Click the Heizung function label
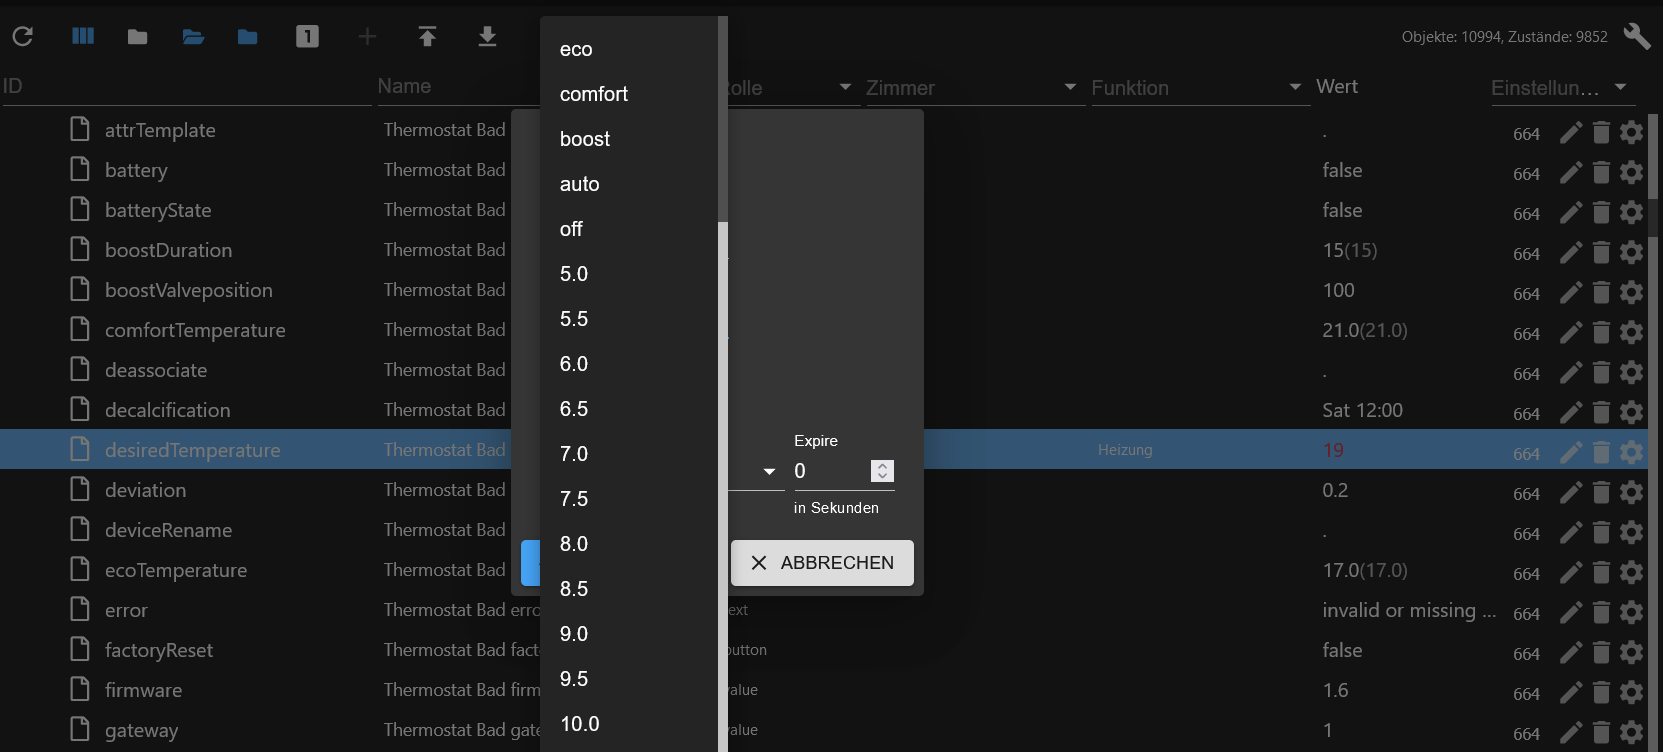Viewport: 1663px width, 752px height. [x=1125, y=450]
